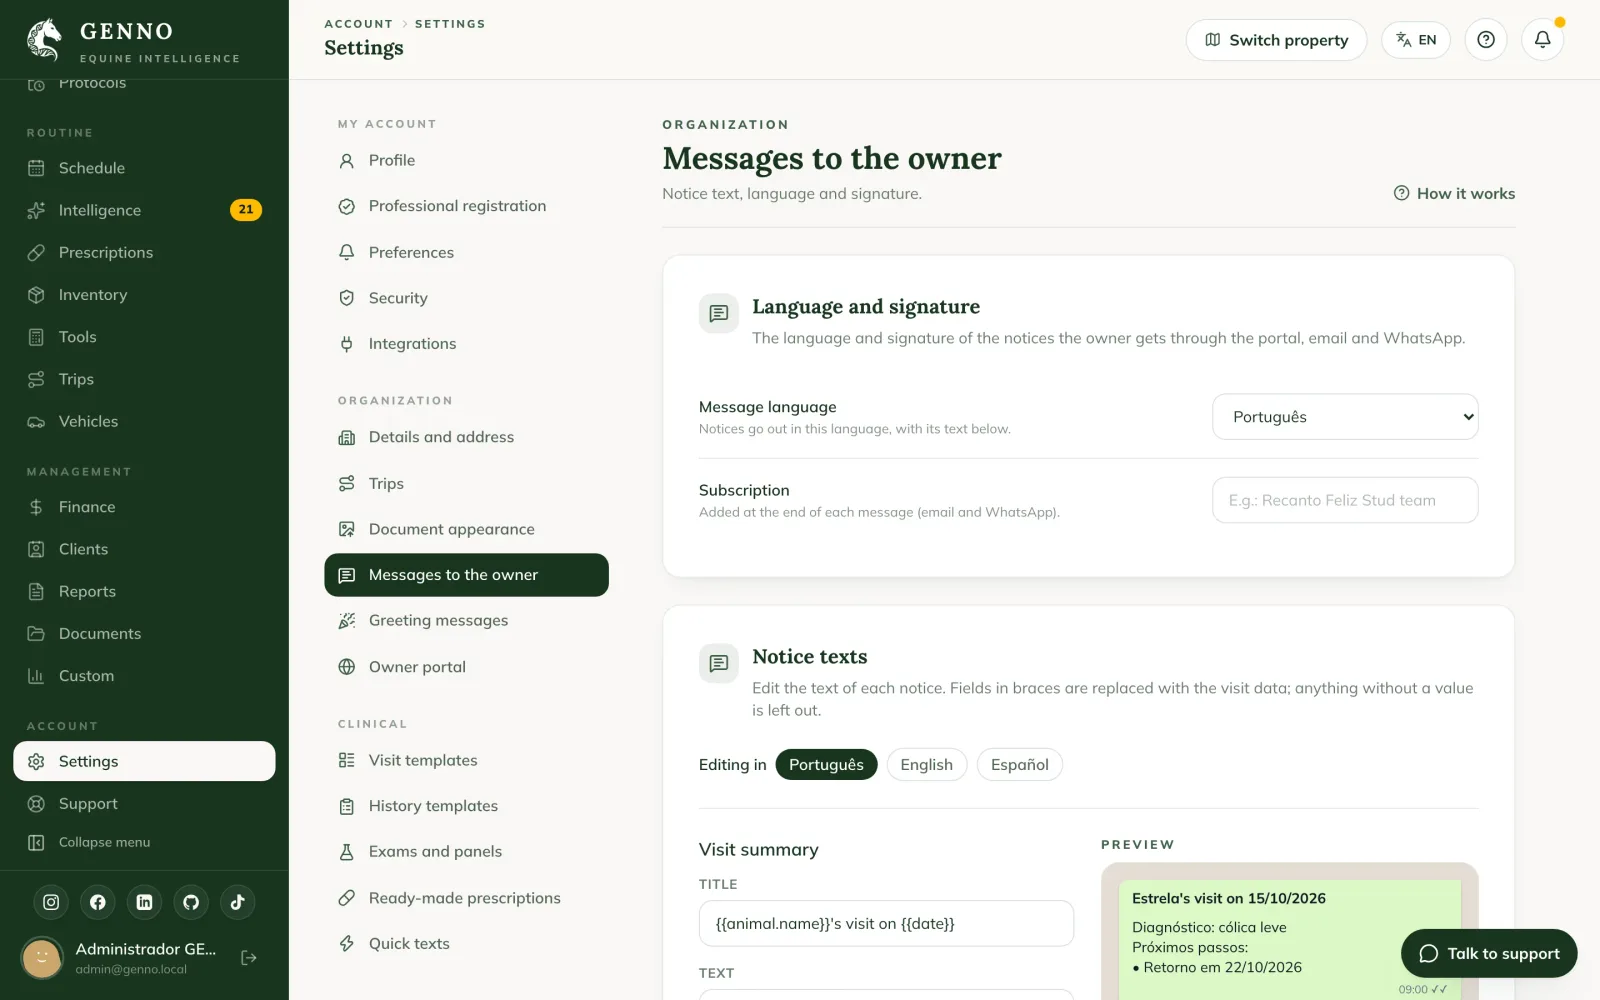Go to Security settings
The width and height of the screenshot is (1600, 1000).
pos(466,298)
